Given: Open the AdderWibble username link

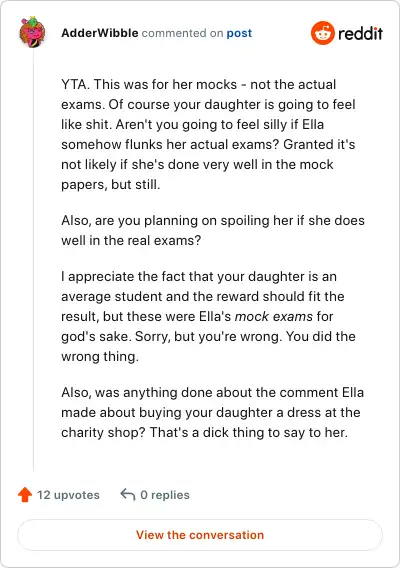Looking at the screenshot, I should pyautogui.click(x=100, y=33).
